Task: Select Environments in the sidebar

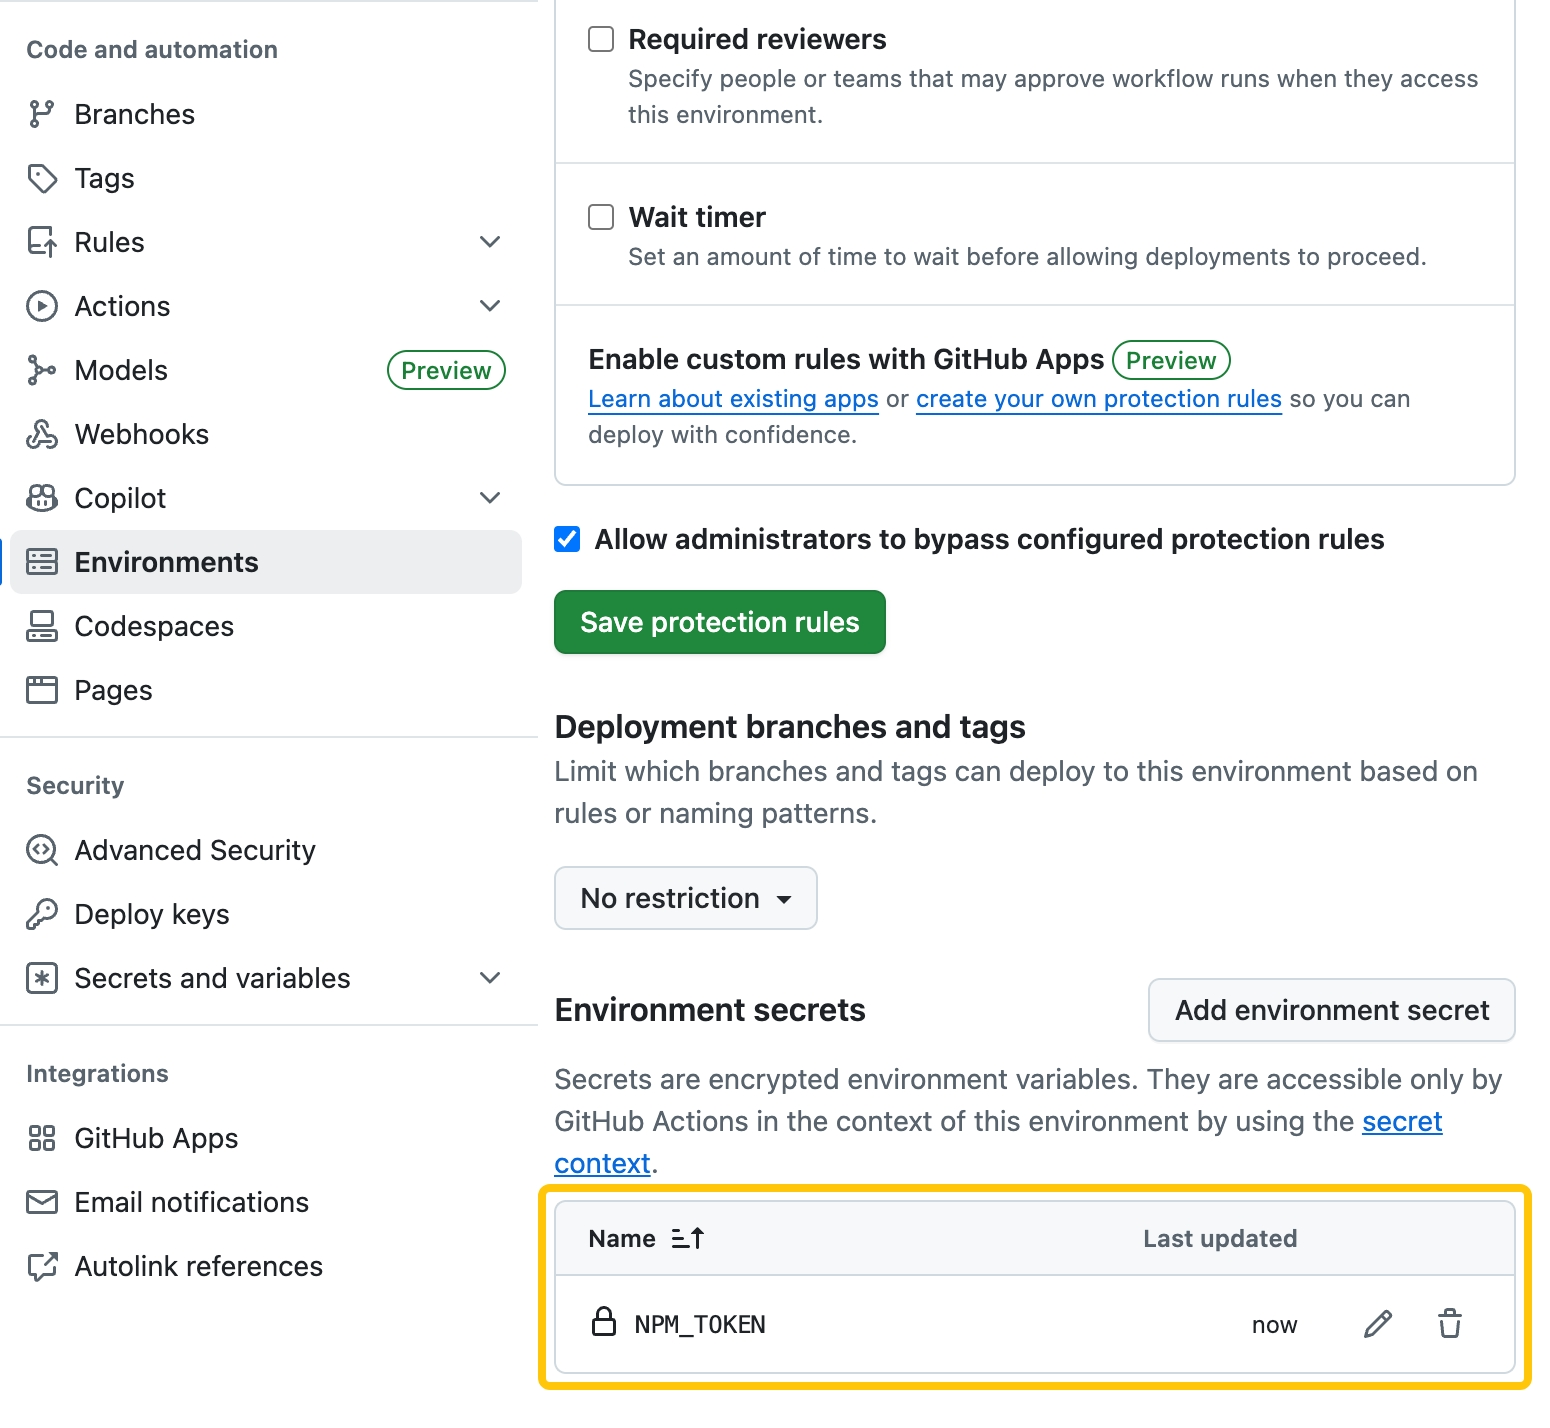Action: pyautogui.click(x=166, y=562)
